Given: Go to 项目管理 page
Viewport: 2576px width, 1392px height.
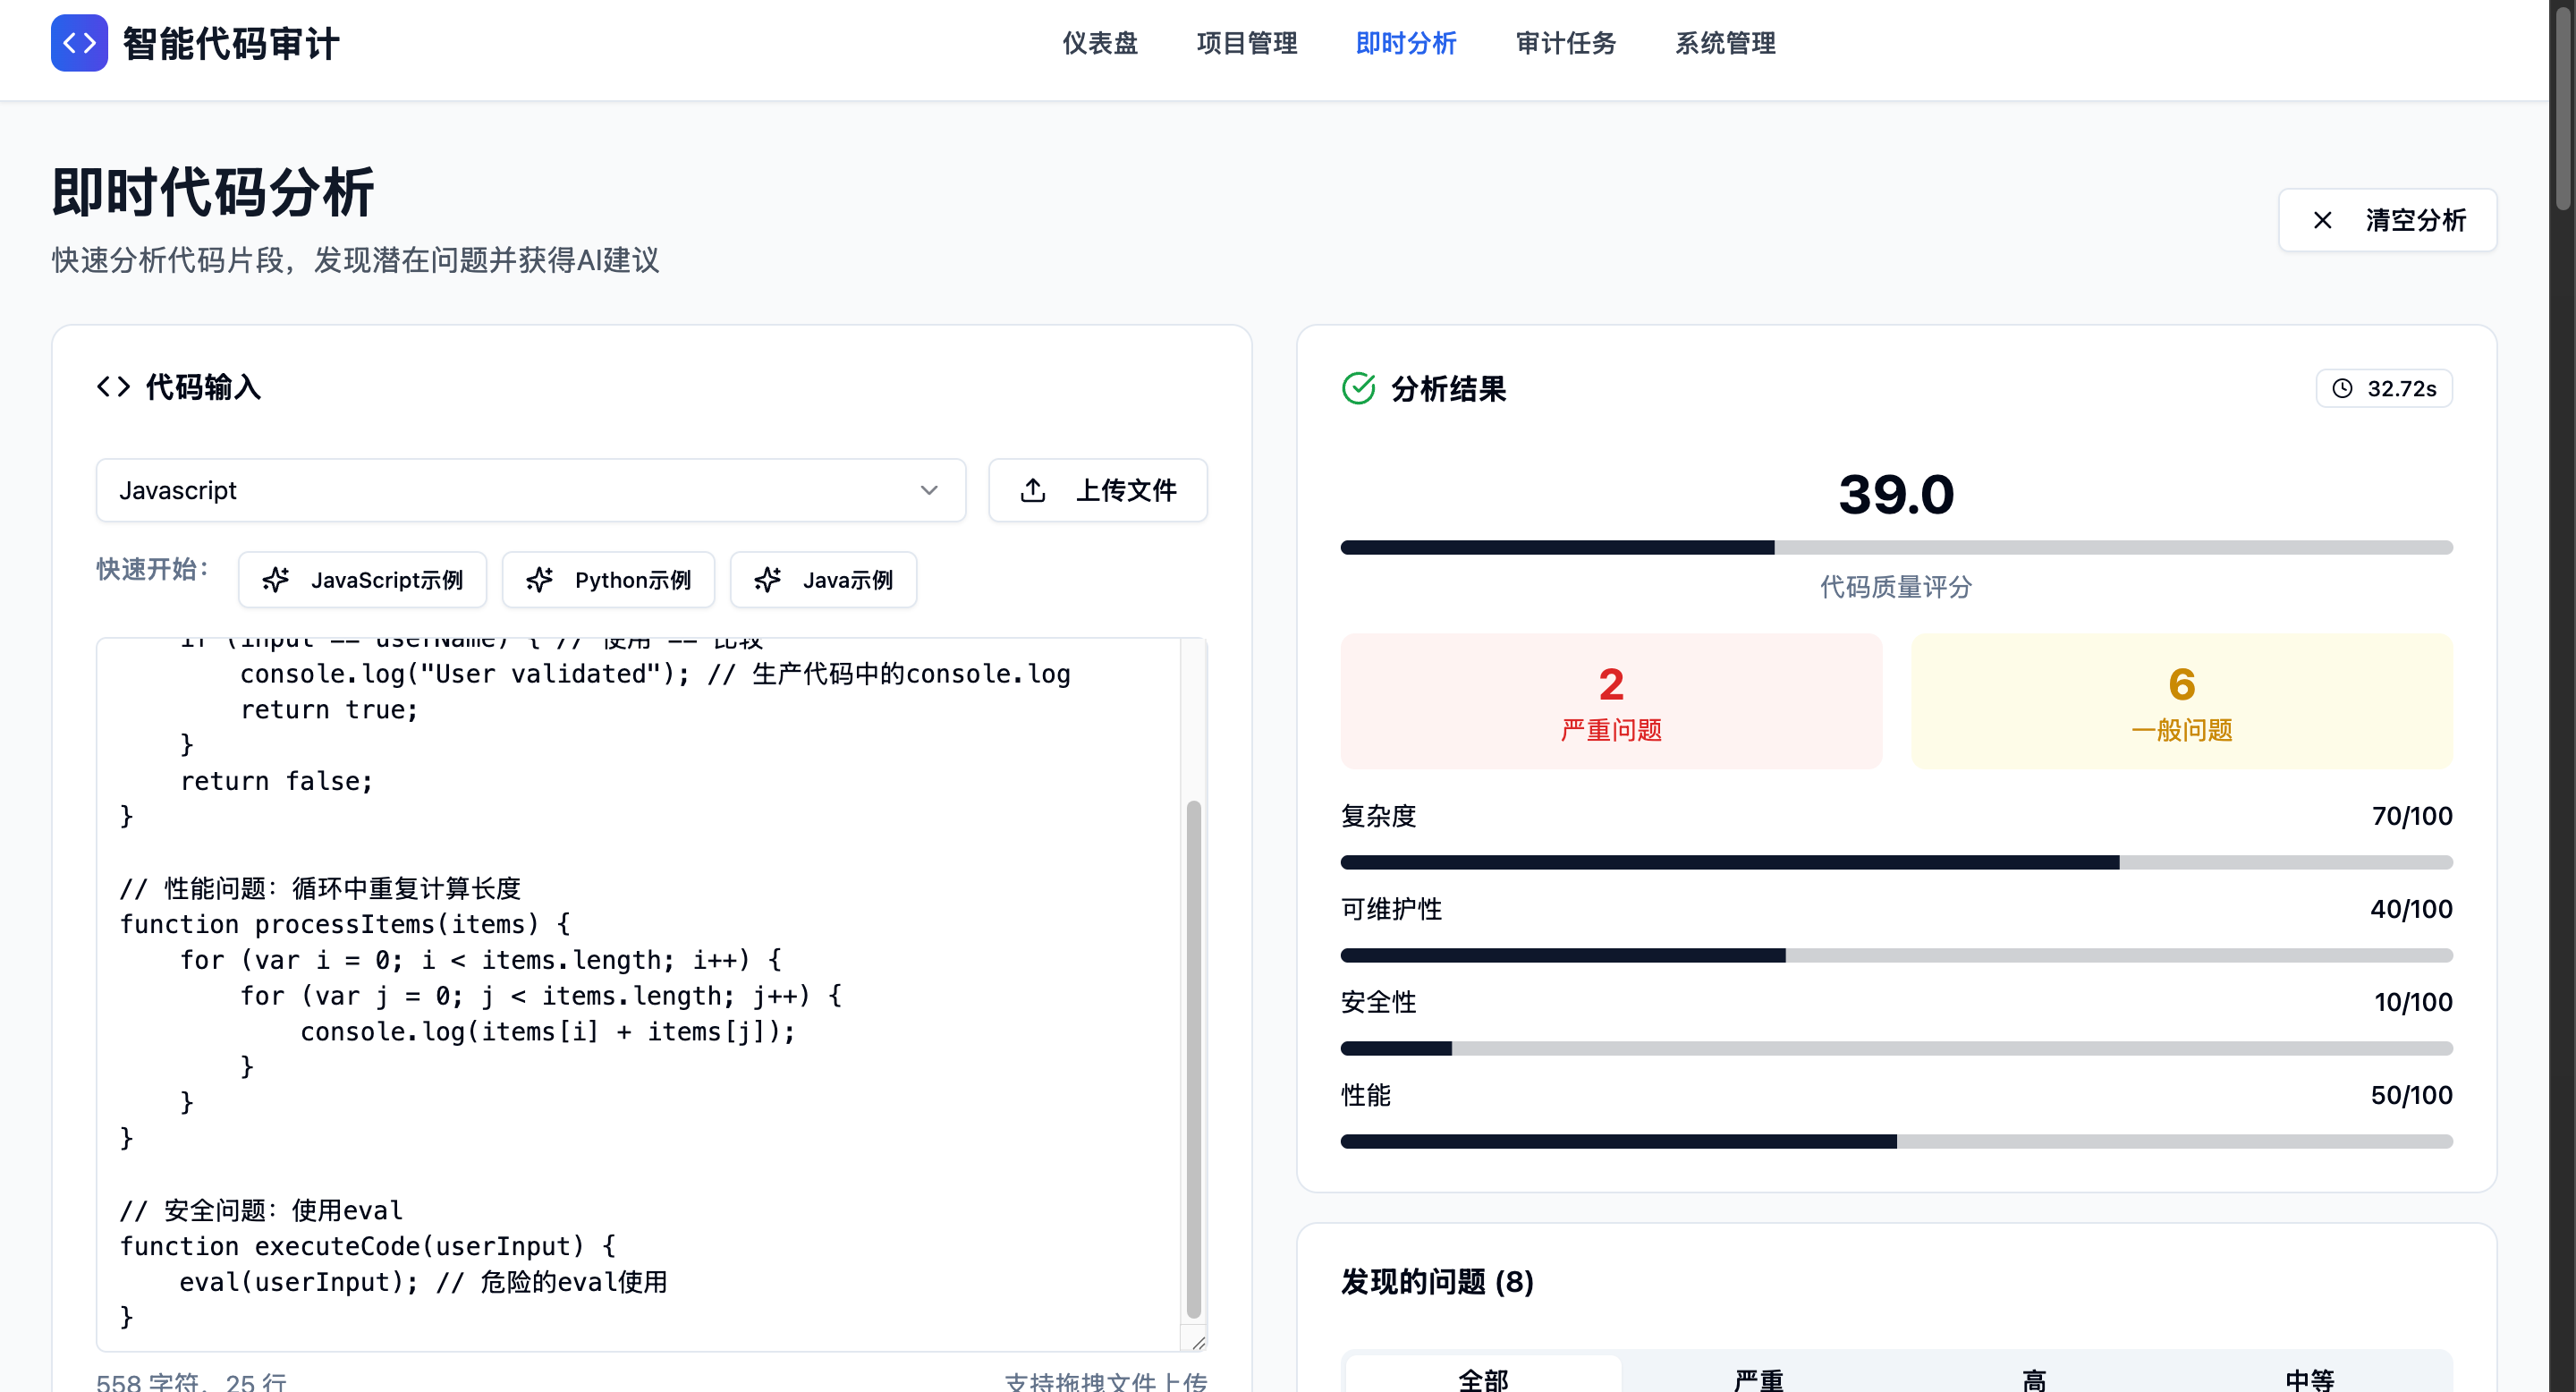Looking at the screenshot, I should click(x=1246, y=43).
